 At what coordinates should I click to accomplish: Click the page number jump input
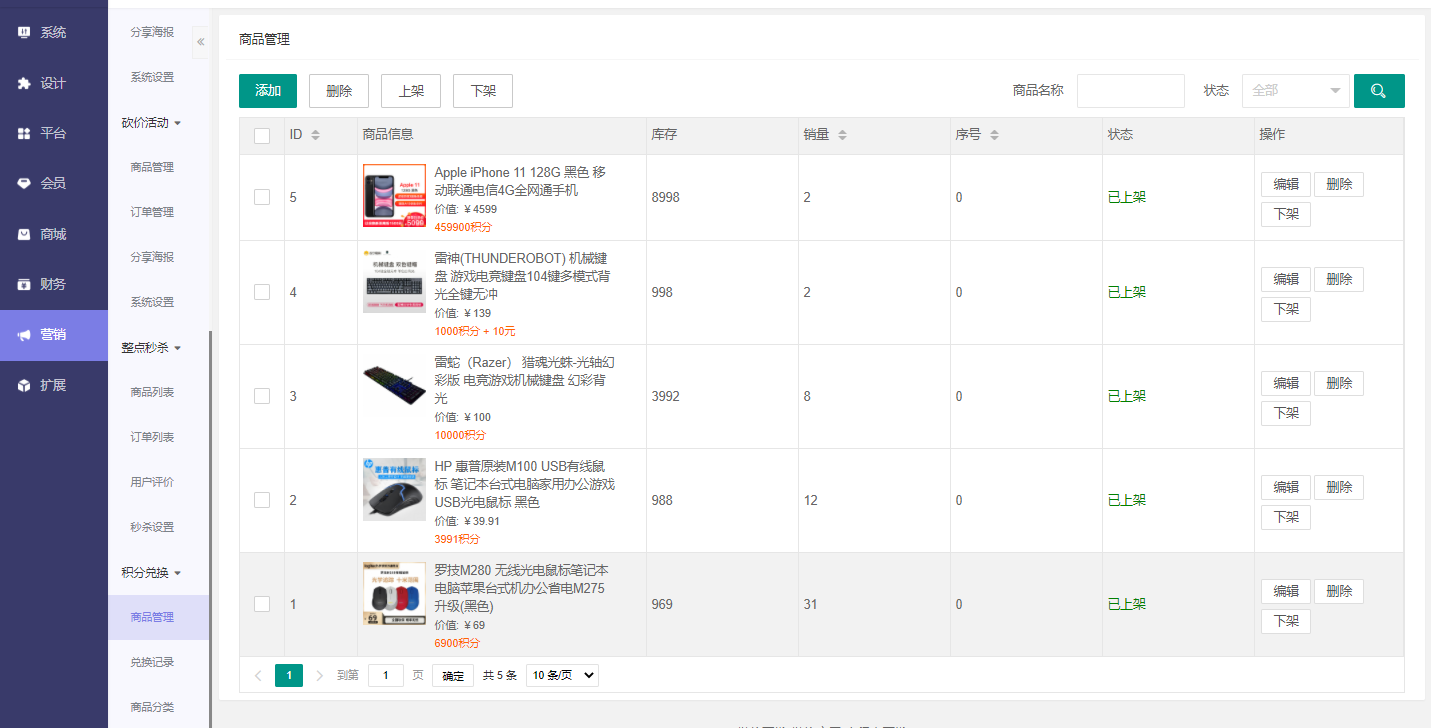[x=386, y=676]
